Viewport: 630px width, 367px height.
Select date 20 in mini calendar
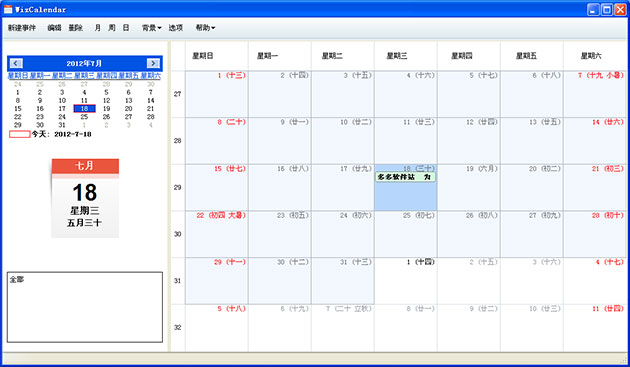(129, 109)
